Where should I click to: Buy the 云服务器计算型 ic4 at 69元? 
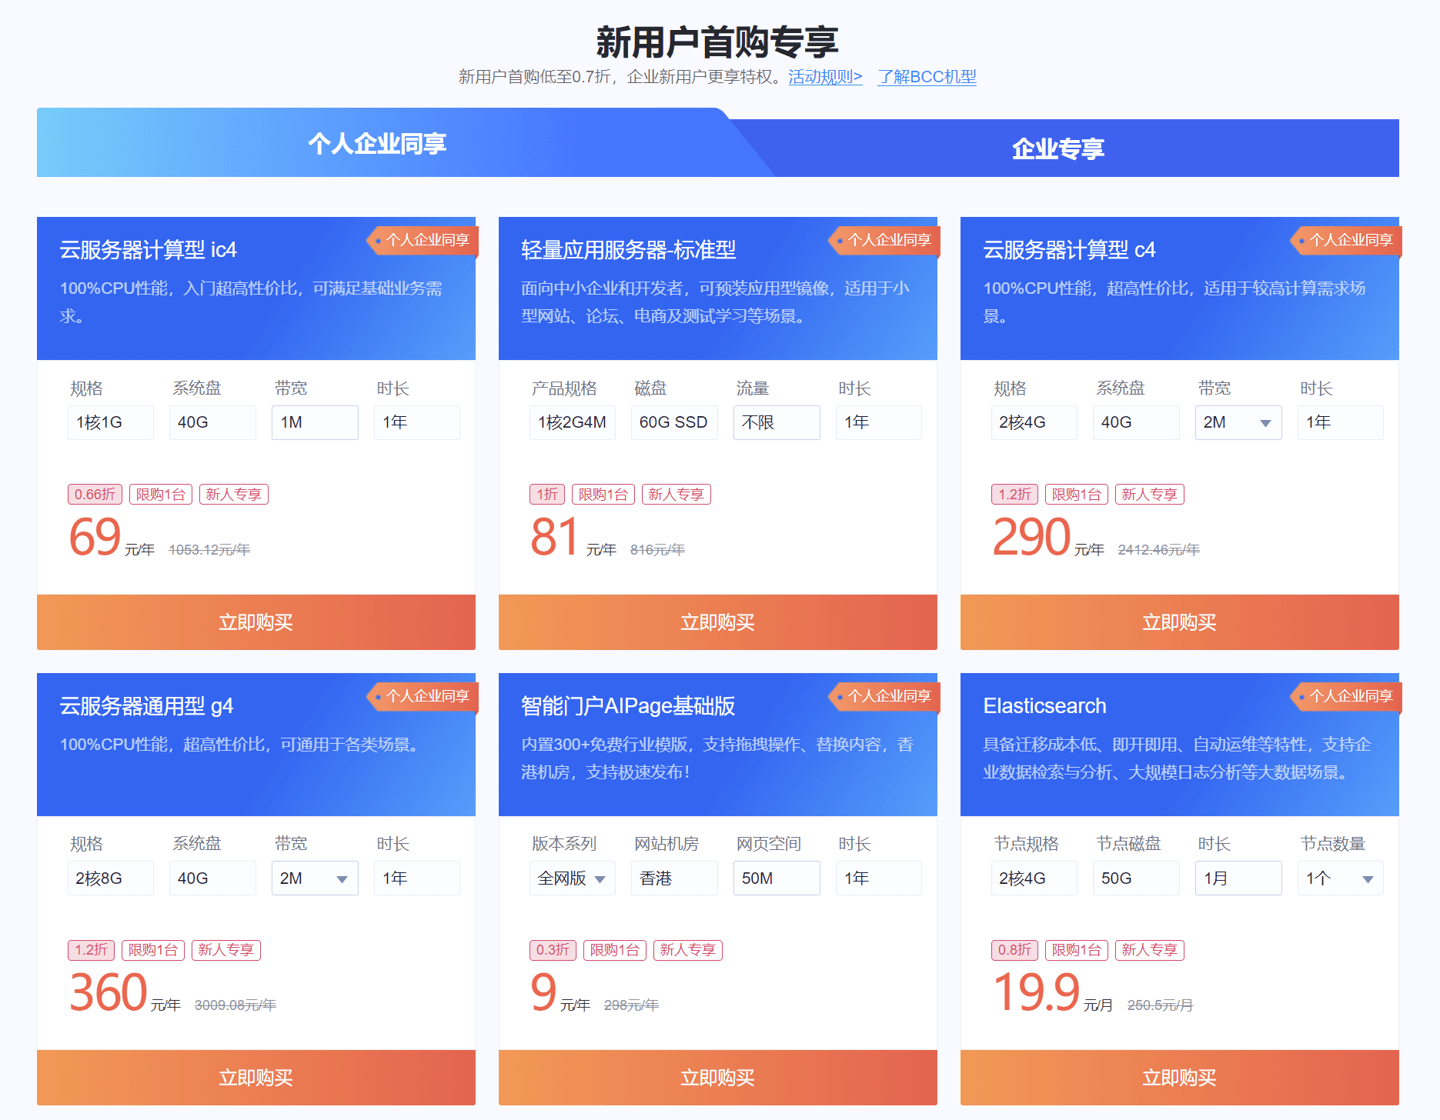(x=256, y=622)
